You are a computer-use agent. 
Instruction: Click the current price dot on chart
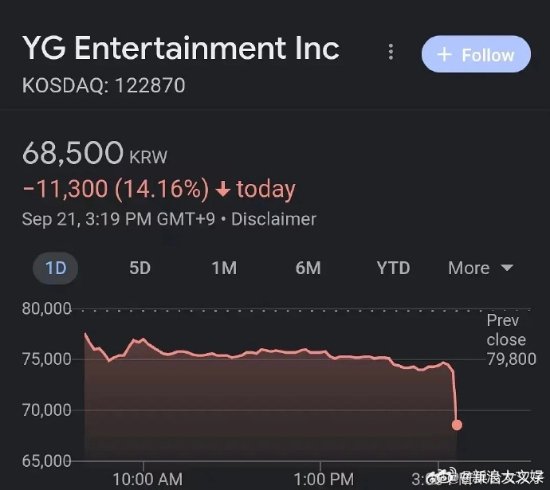tap(457, 425)
